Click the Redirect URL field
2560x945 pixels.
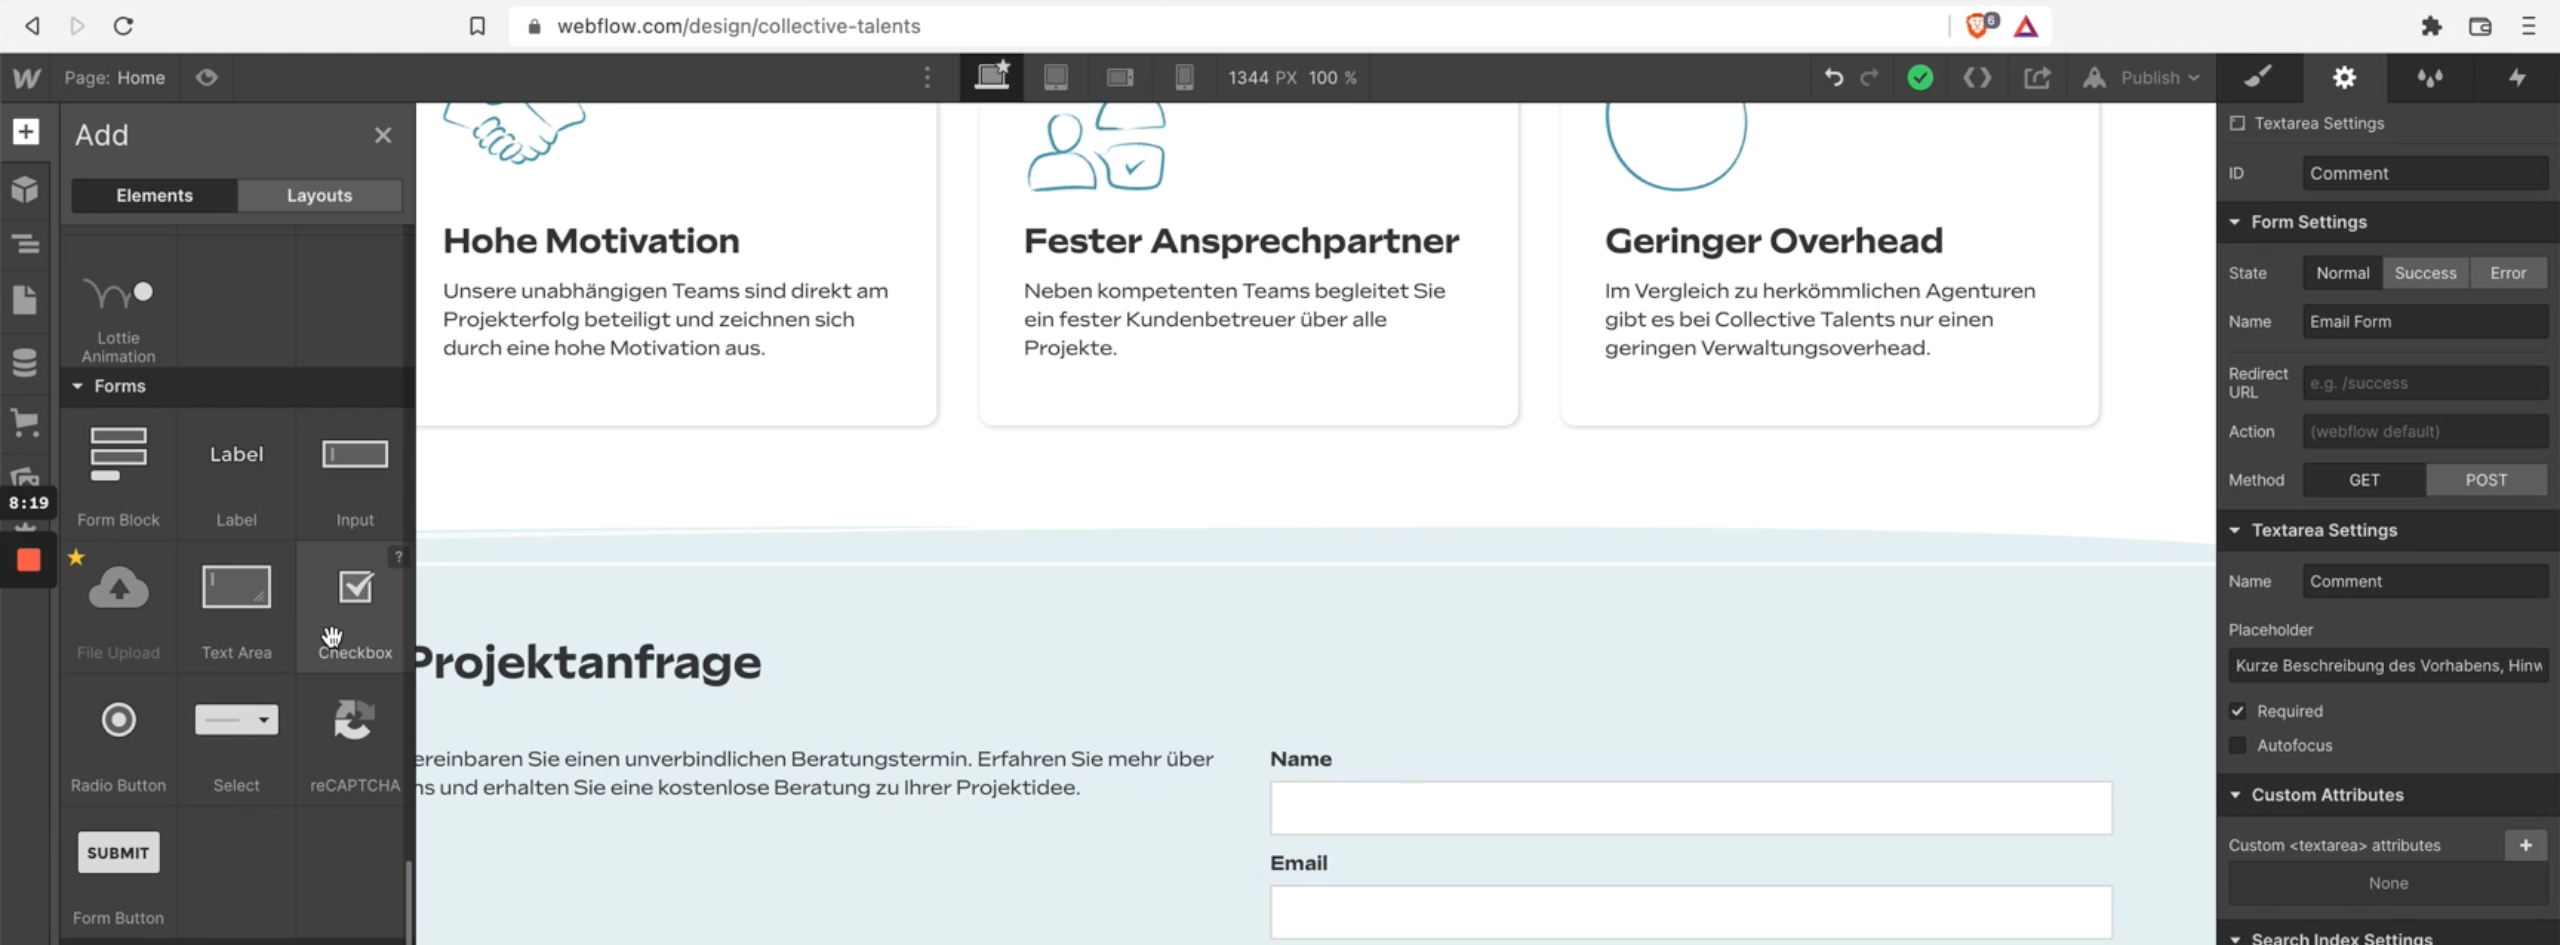coord(2425,383)
